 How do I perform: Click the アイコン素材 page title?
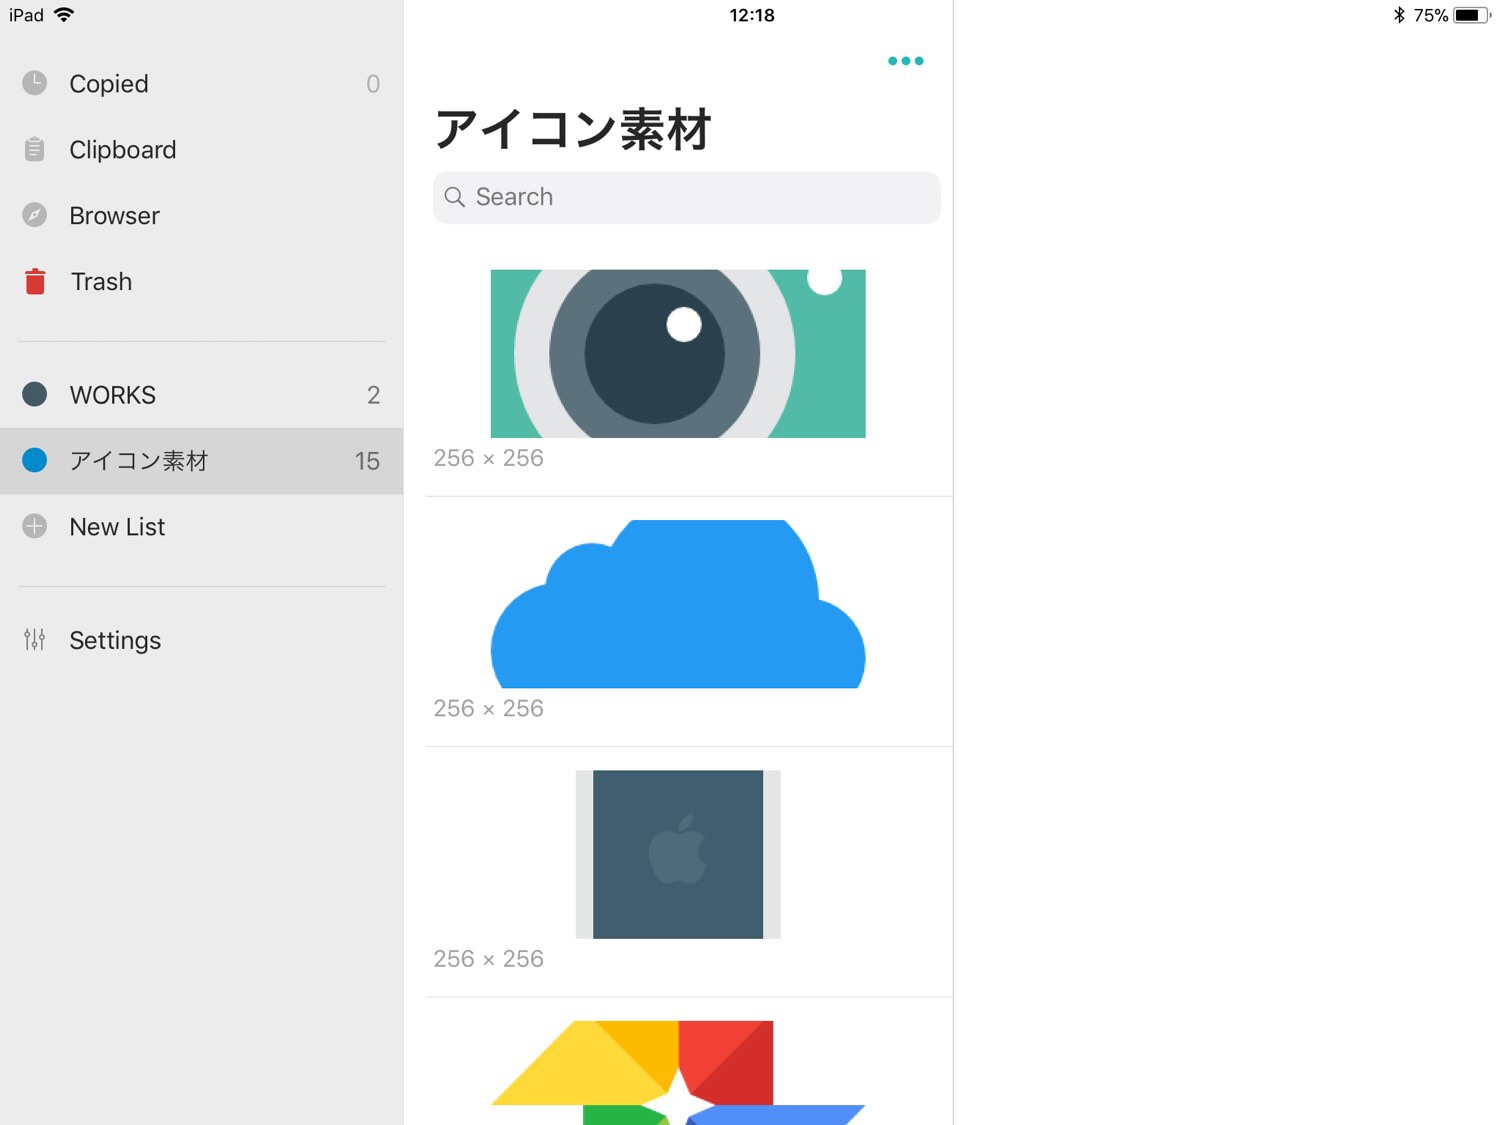(x=573, y=129)
